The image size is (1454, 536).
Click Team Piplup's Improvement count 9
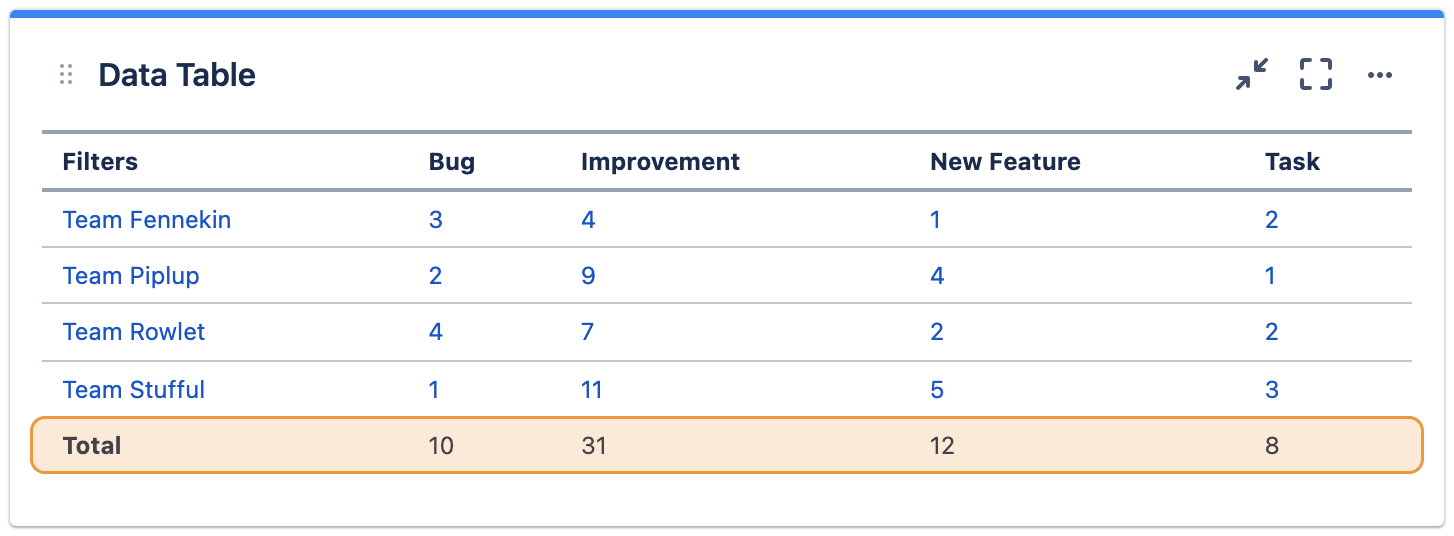click(588, 276)
